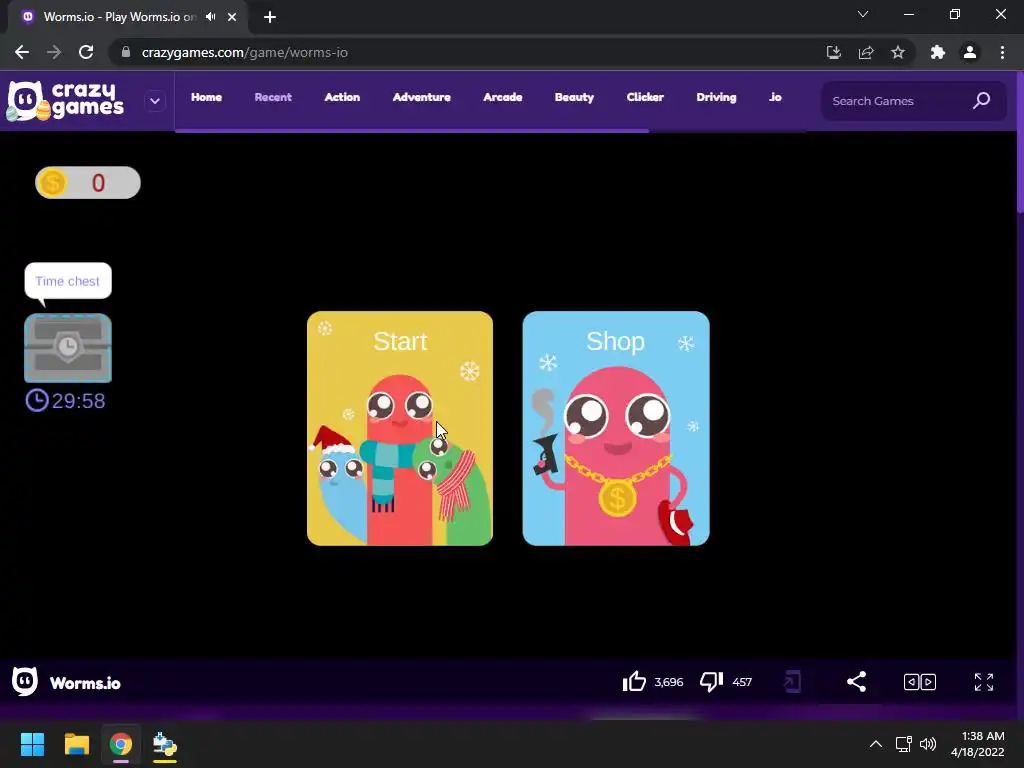Browse the Clicker category

[x=645, y=97]
